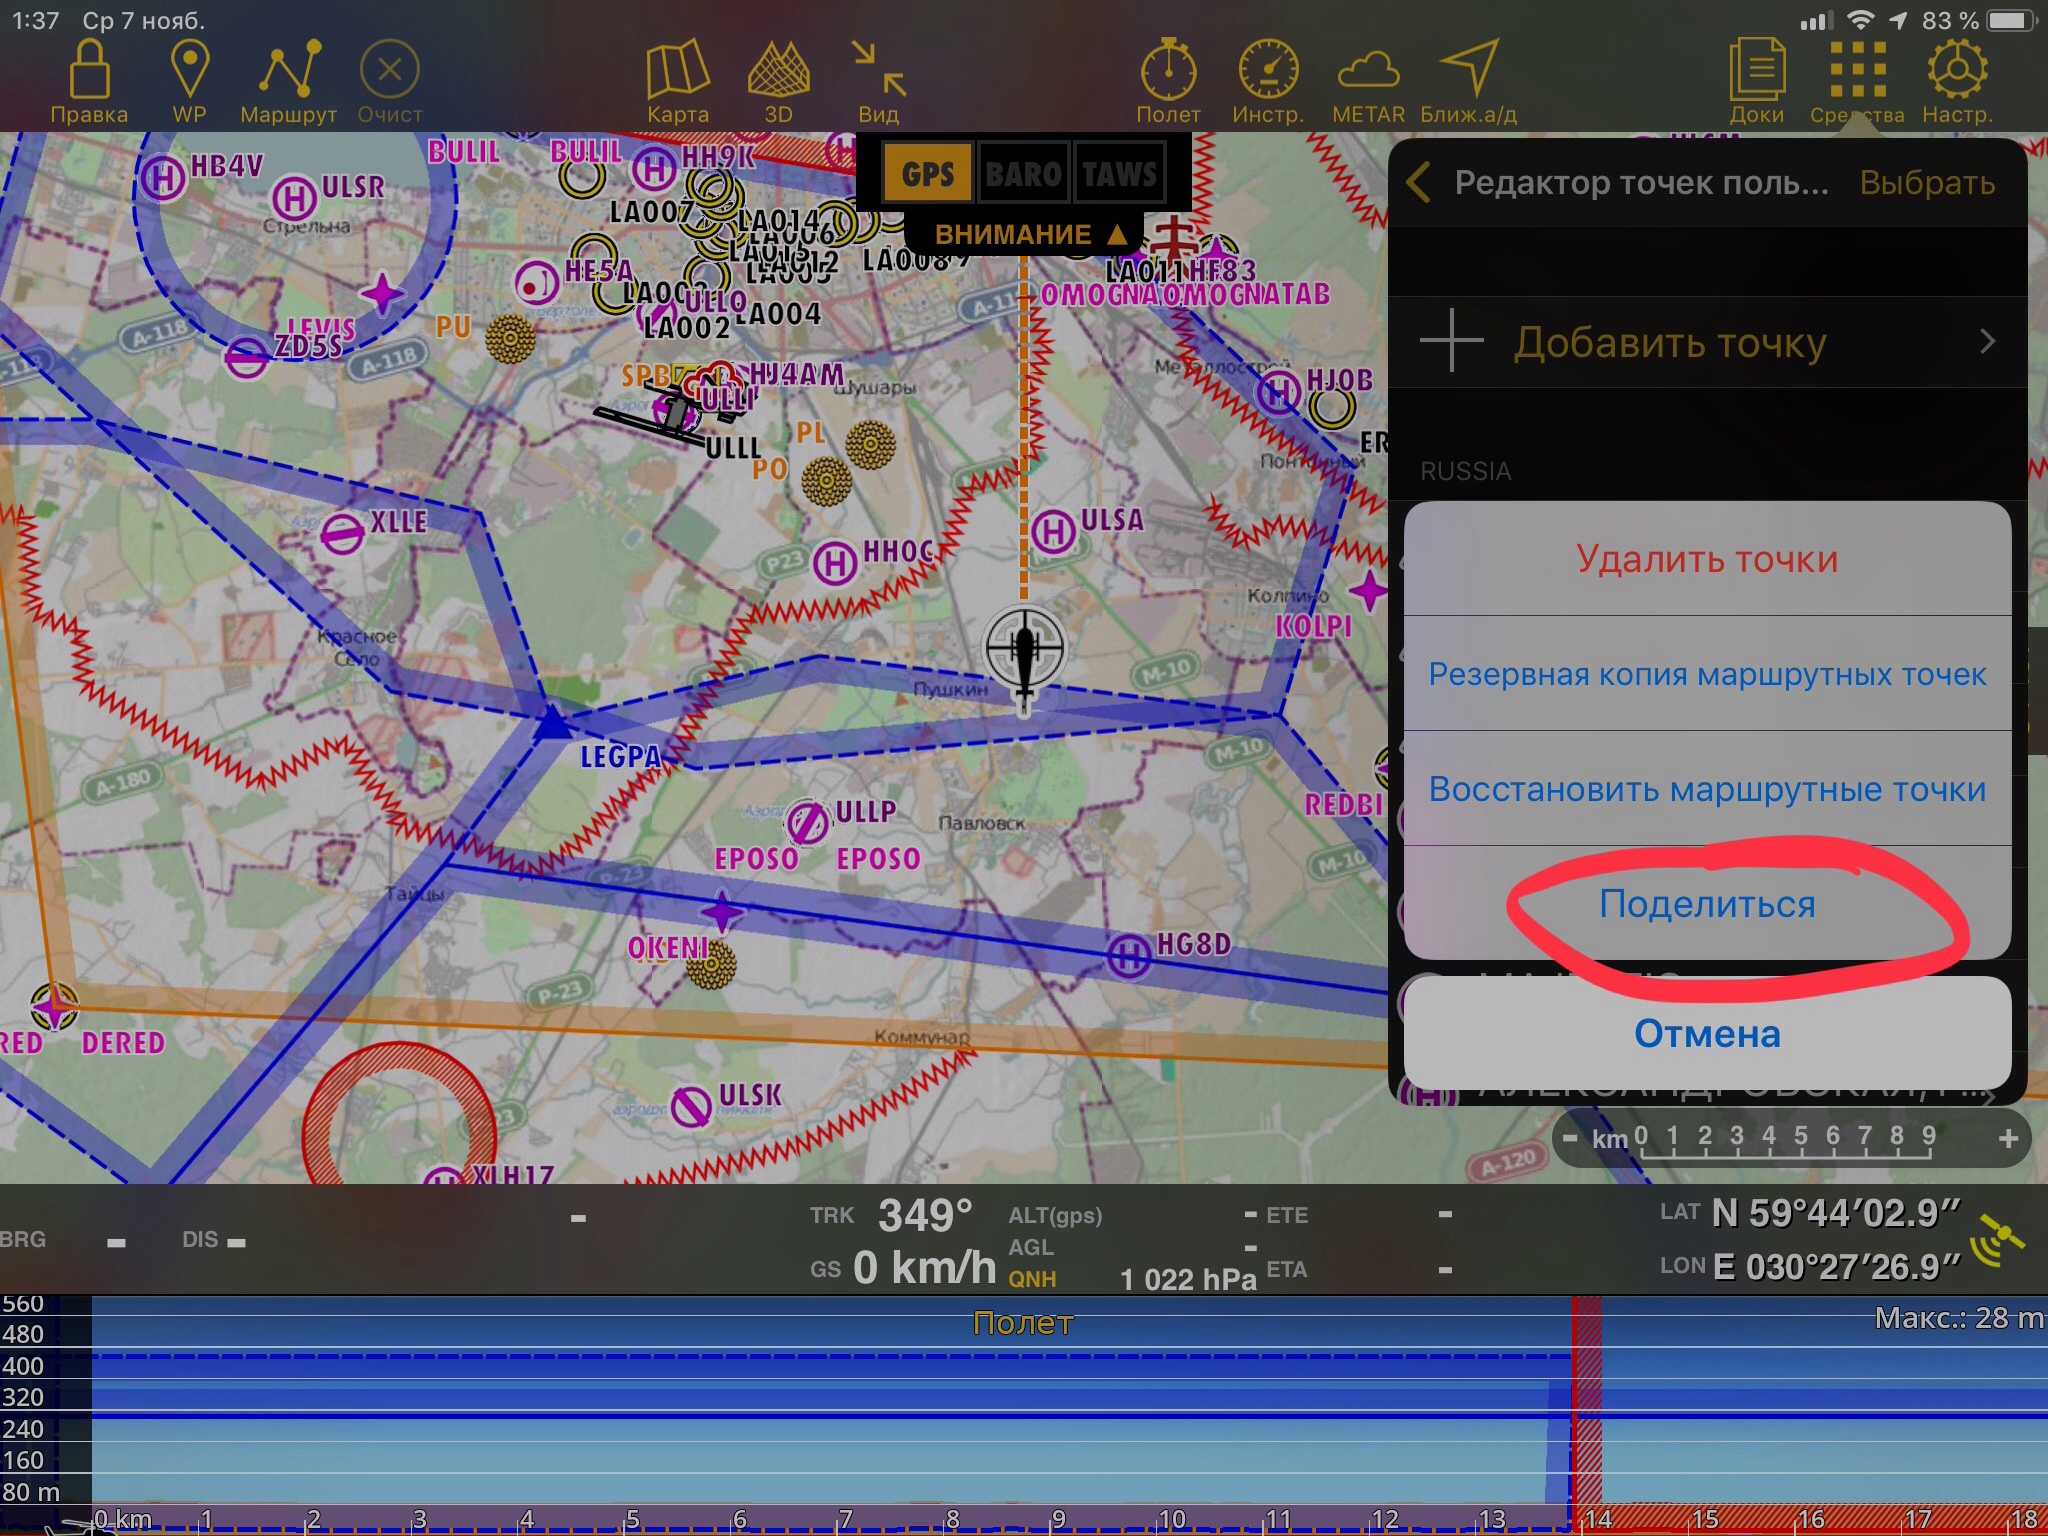Choose Поделиться in the action sheet
This screenshot has height=1536, width=2048.
pyautogui.click(x=1706, y=904)
